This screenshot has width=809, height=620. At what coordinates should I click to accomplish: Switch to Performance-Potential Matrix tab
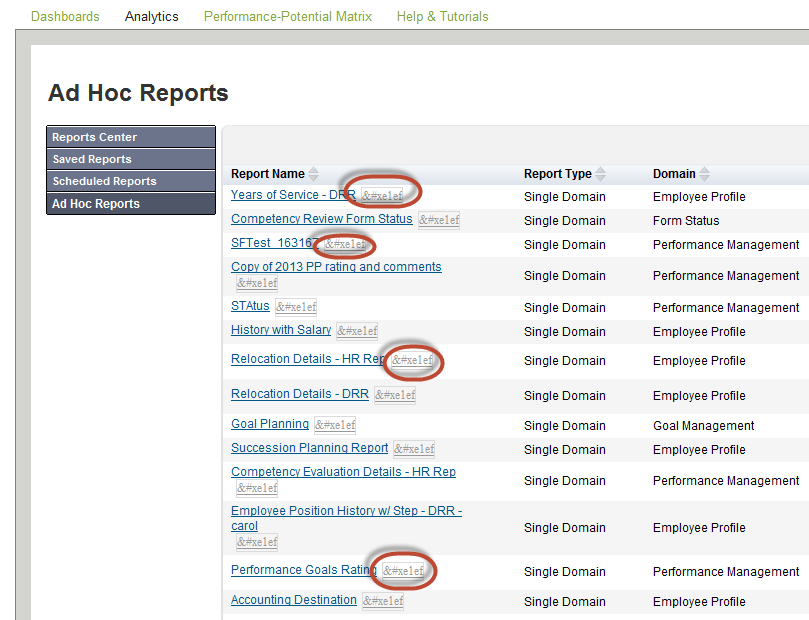point(288,17)
